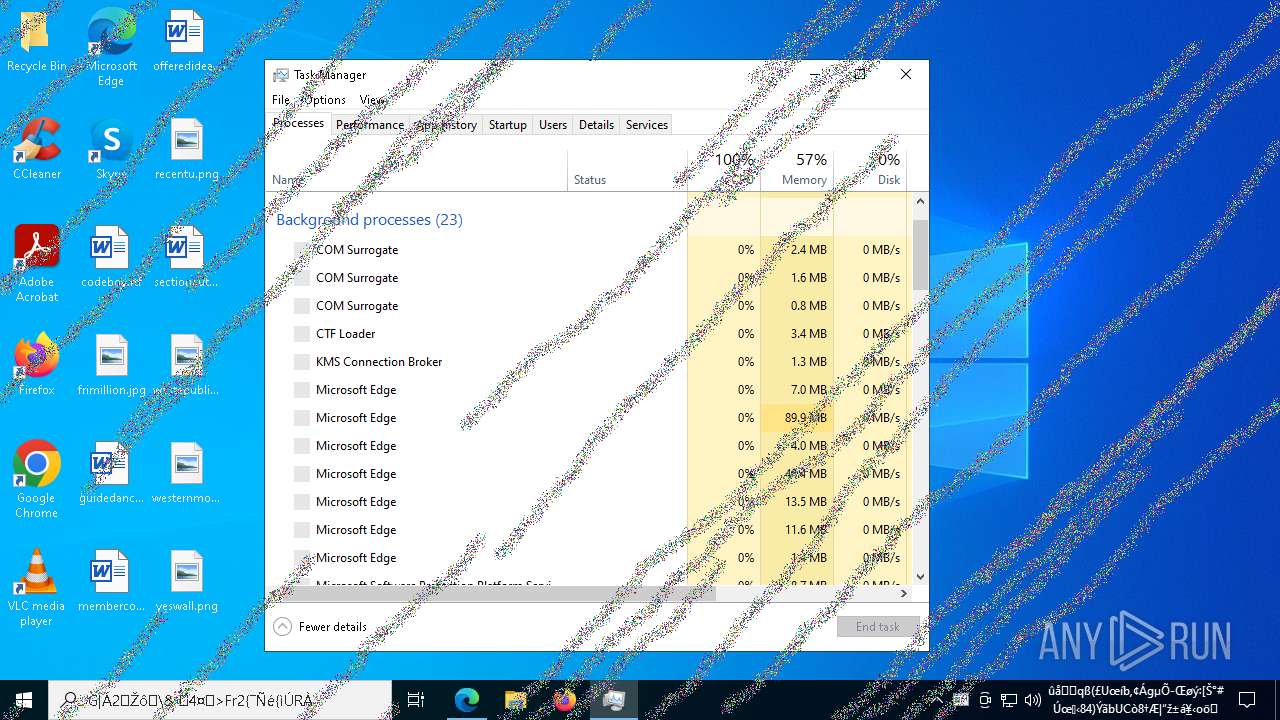
Task: Select the Google Chrome desktop shortcut
Action: pyautogui.click(x=36, y=480)
